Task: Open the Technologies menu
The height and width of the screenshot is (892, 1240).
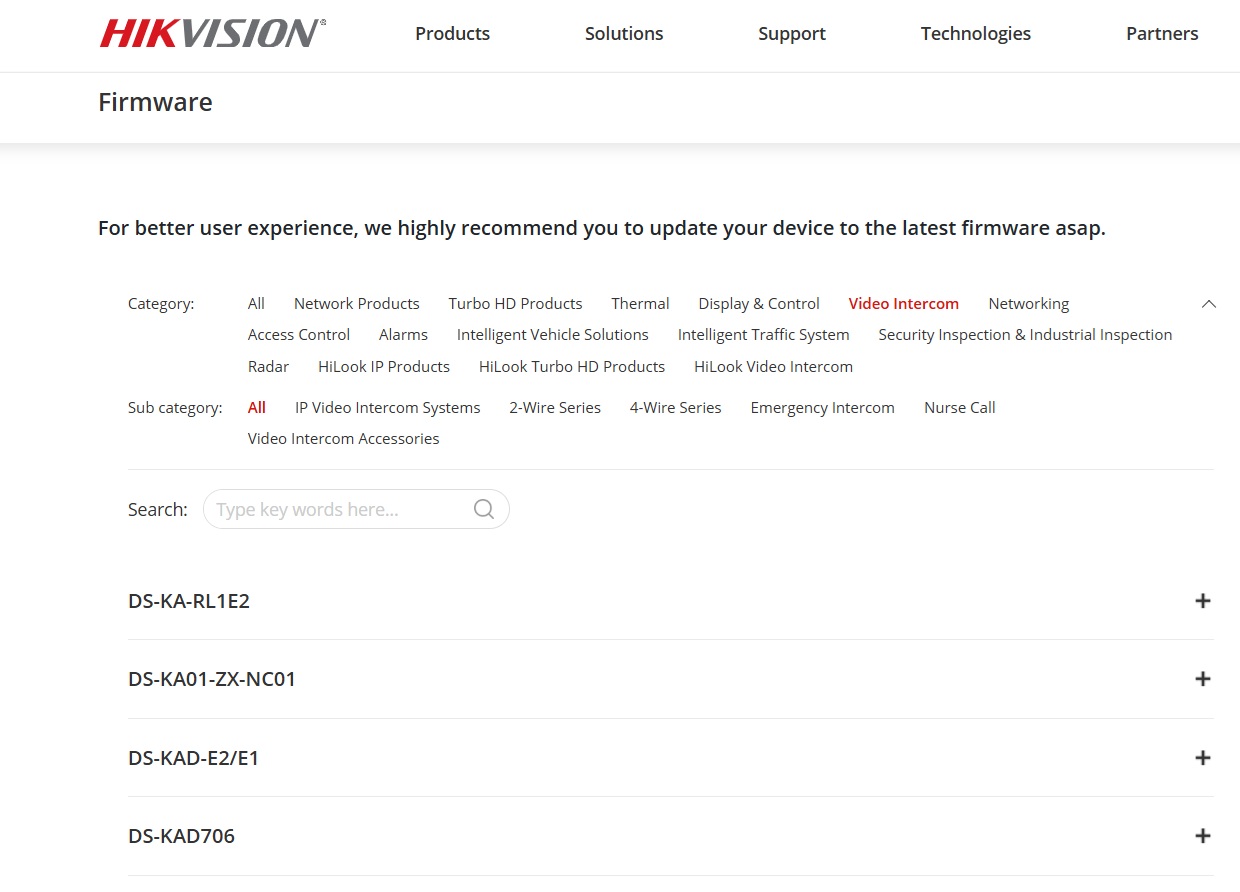Action: coord(976,34)
